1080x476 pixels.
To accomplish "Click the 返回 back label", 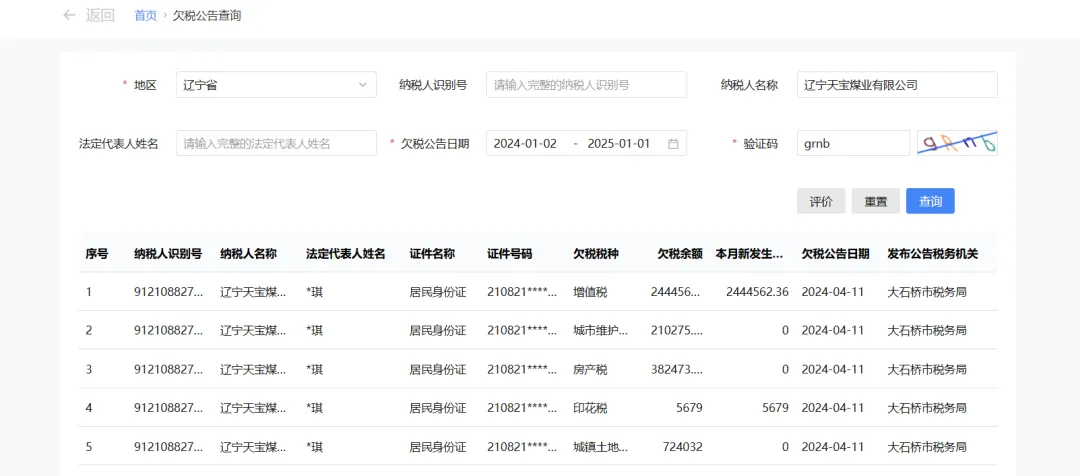I will [100, 15].
